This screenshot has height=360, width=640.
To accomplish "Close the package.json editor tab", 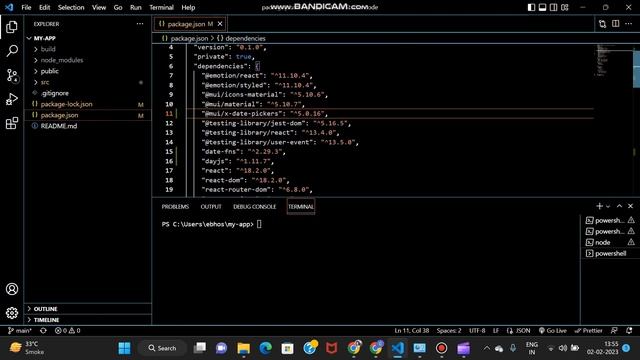I will (x=220, y=24).
